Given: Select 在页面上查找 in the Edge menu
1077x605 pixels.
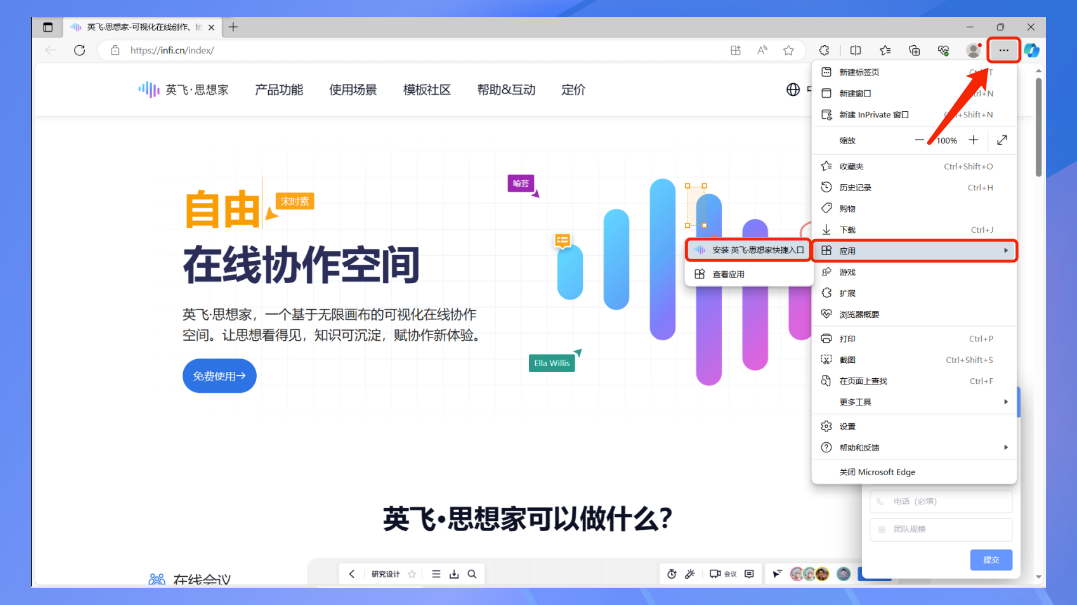Looking at the screenshot, I should [914, 381].
